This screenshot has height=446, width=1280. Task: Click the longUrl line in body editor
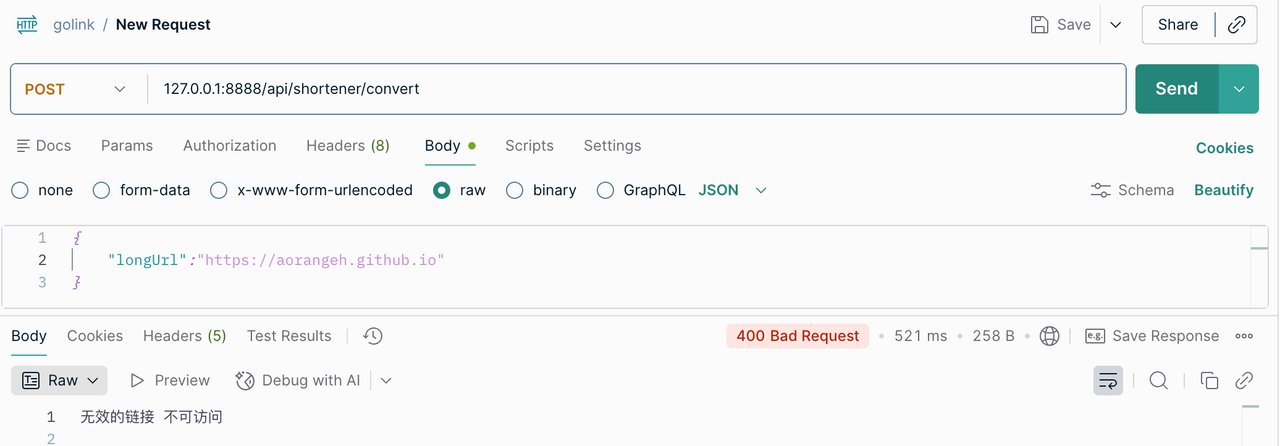[x=275, y=260]
